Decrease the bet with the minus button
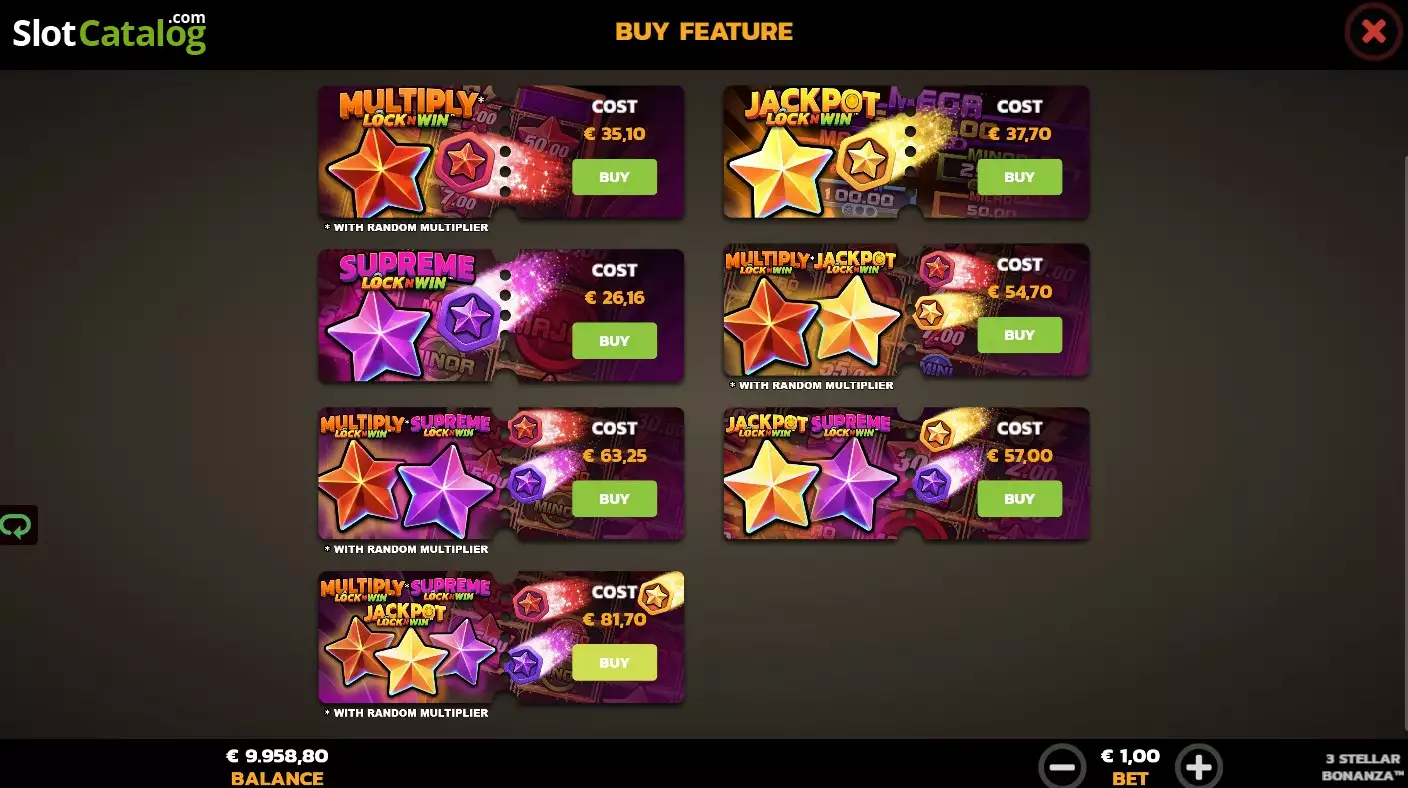 (1062, 767)
